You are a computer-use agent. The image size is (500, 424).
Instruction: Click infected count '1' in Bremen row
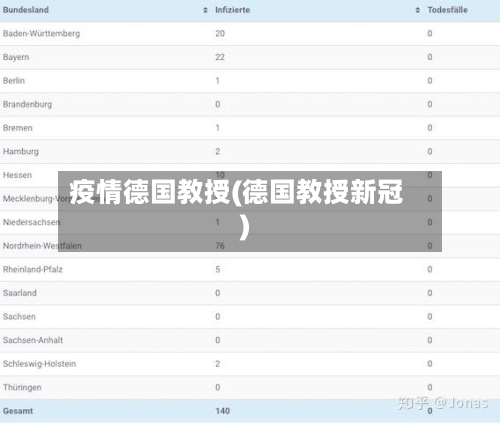[x=218, y=128]
